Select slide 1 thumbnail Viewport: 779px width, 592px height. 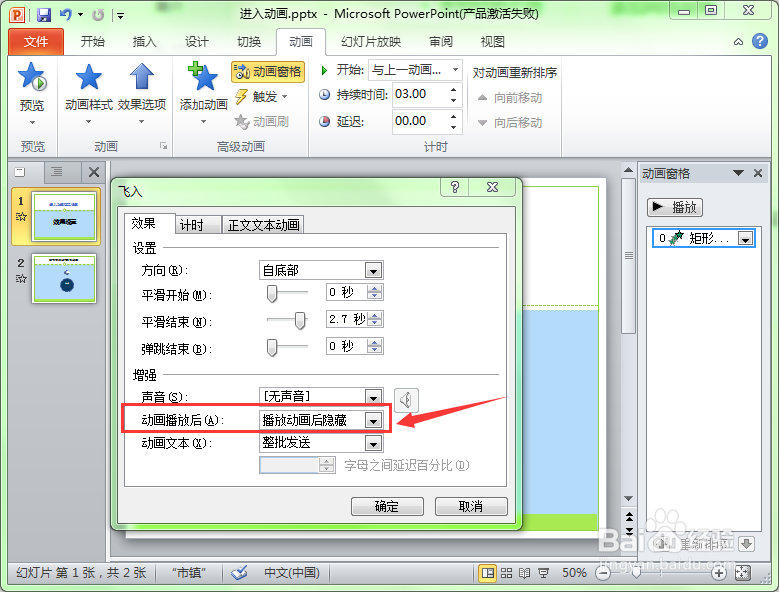tap(64, 217)
